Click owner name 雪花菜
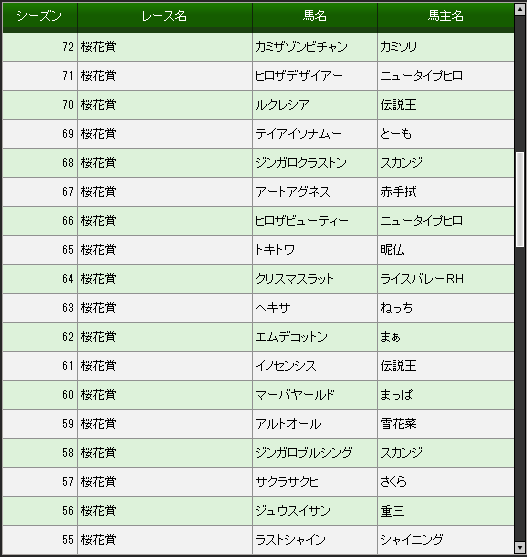Screen dimensions: 527x557 pos(398,424)
